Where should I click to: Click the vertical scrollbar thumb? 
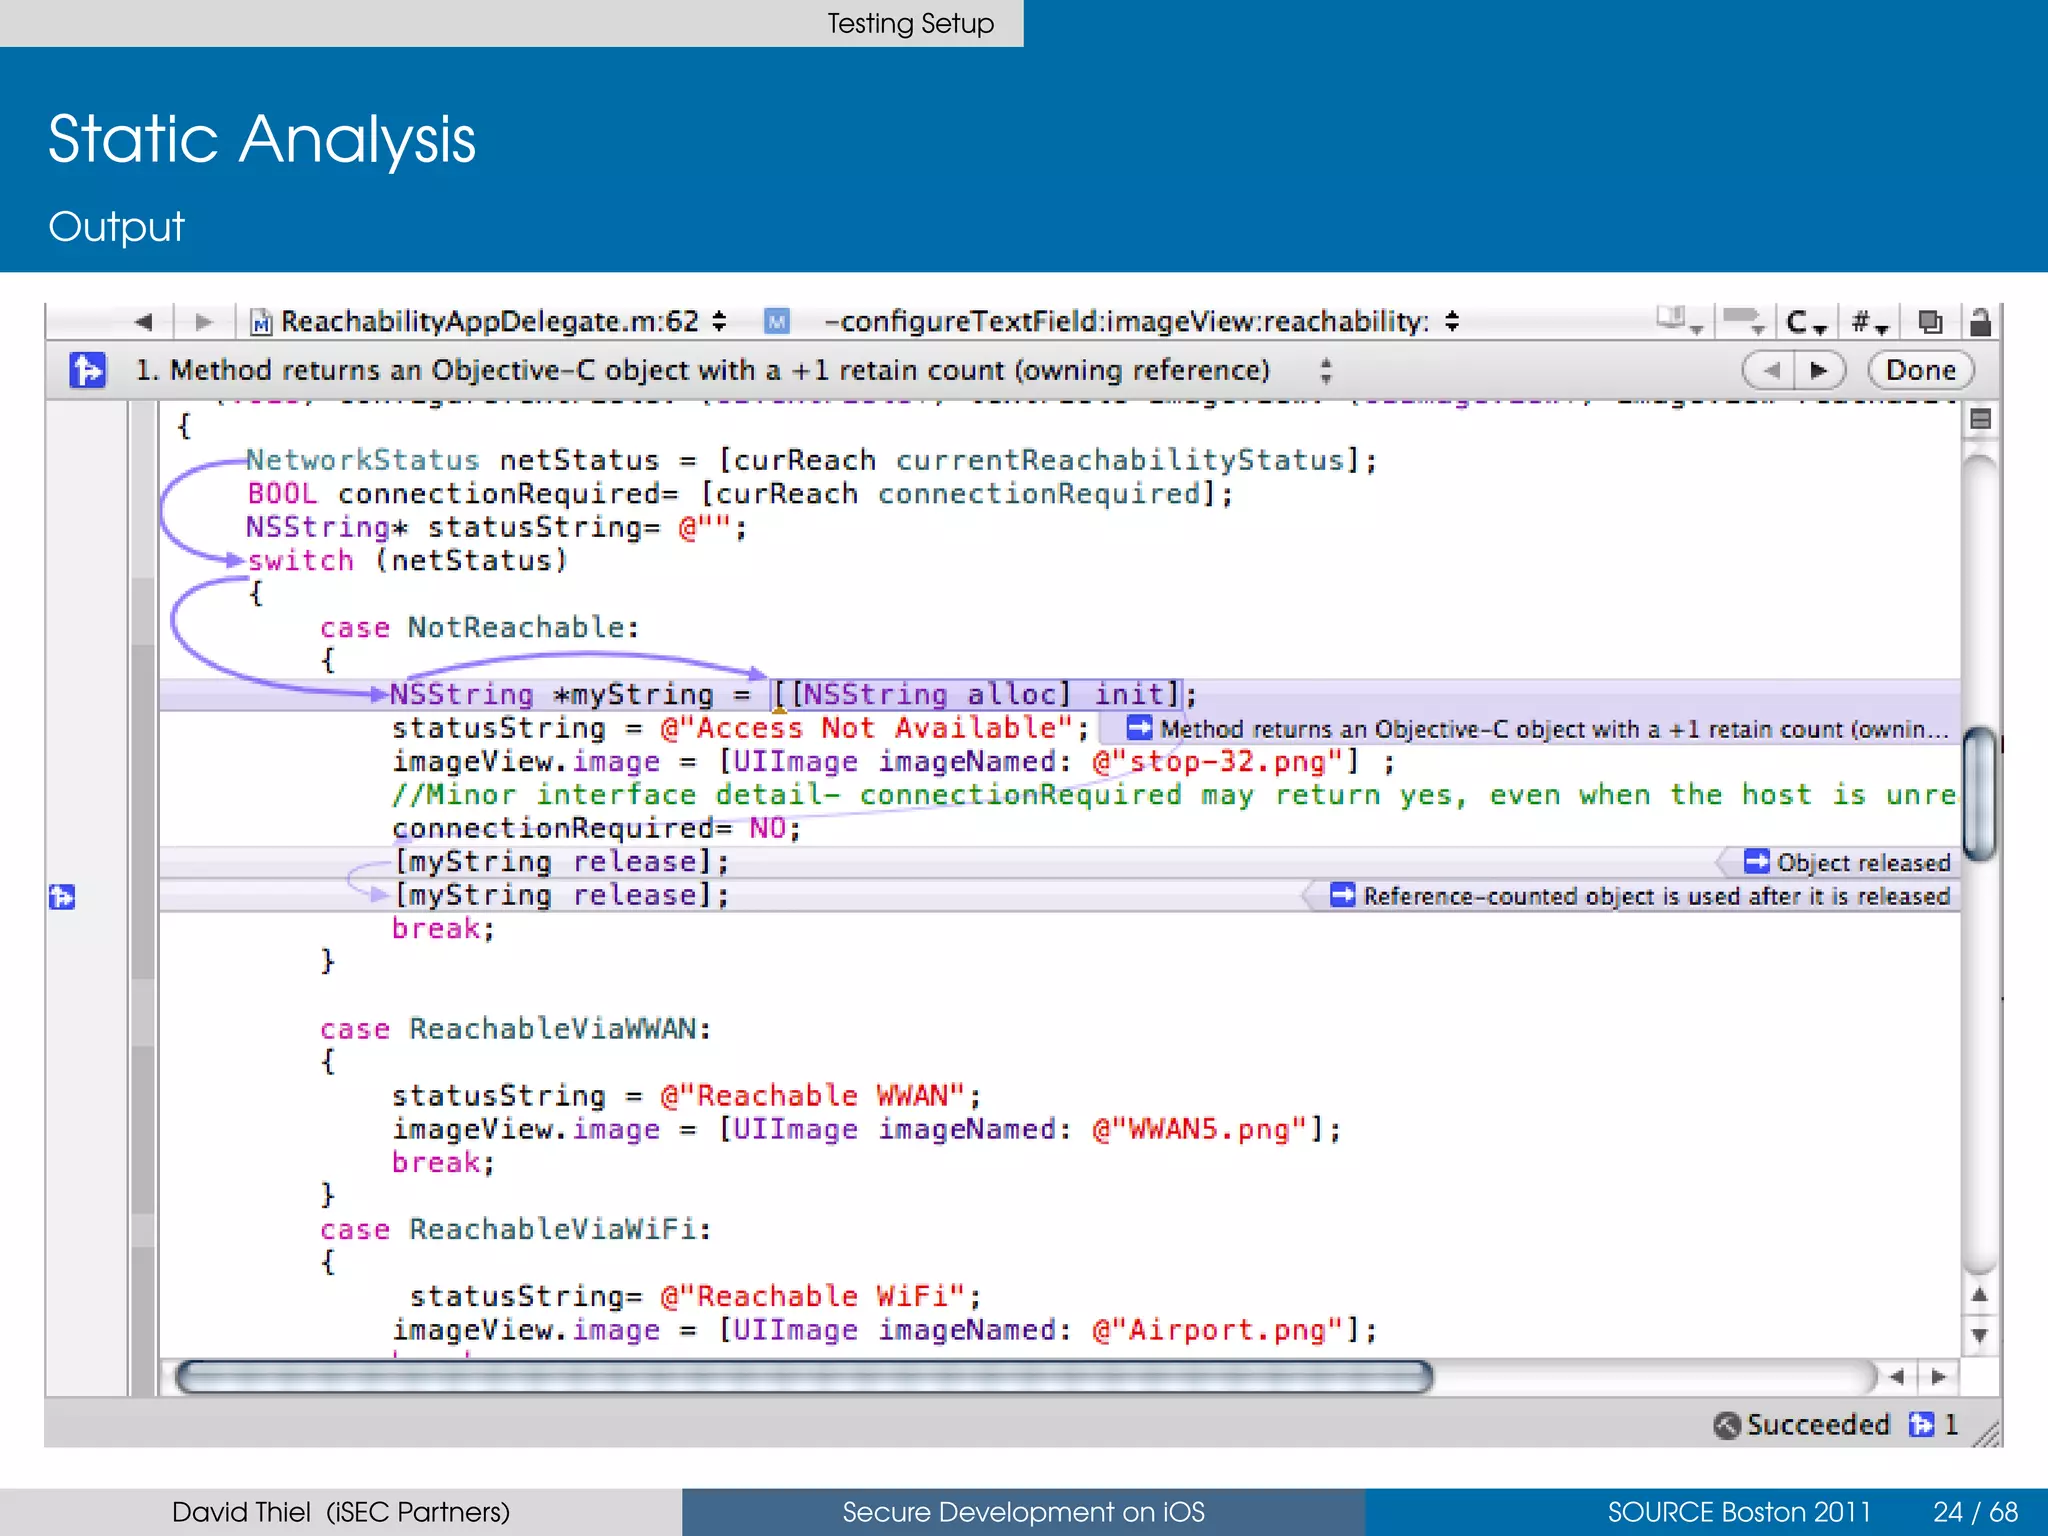(x=1980, y=795)
